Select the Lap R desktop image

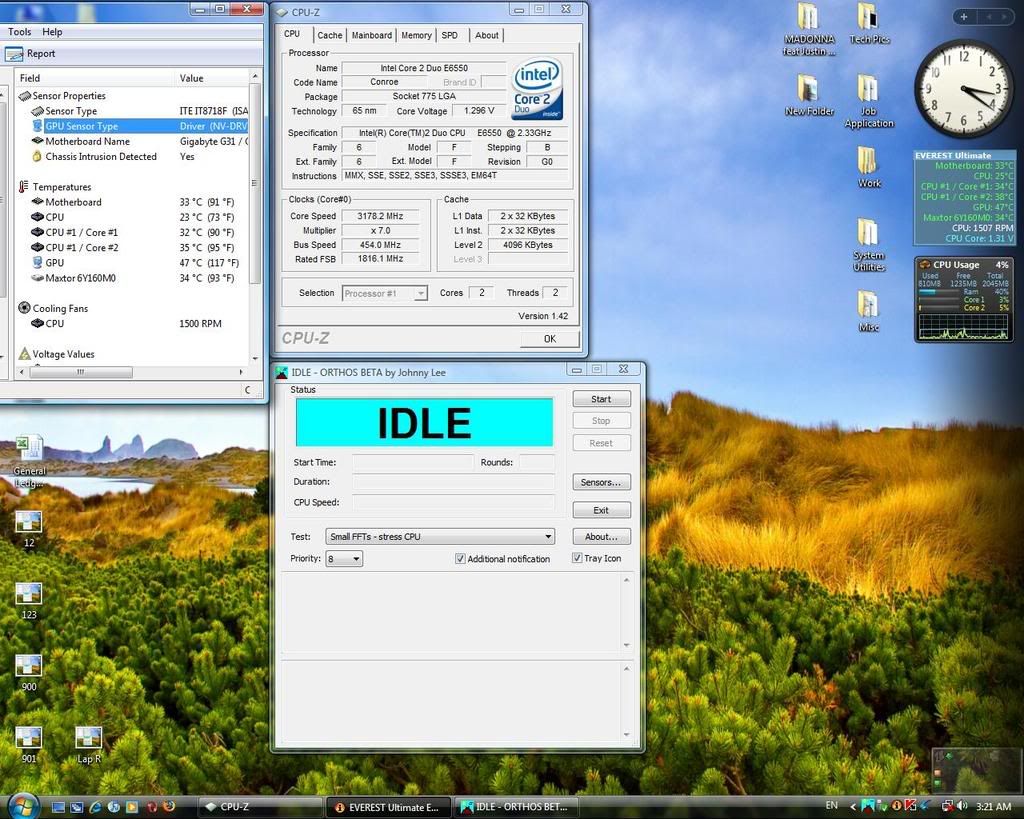pyautogui.click(x=89, y=738)
